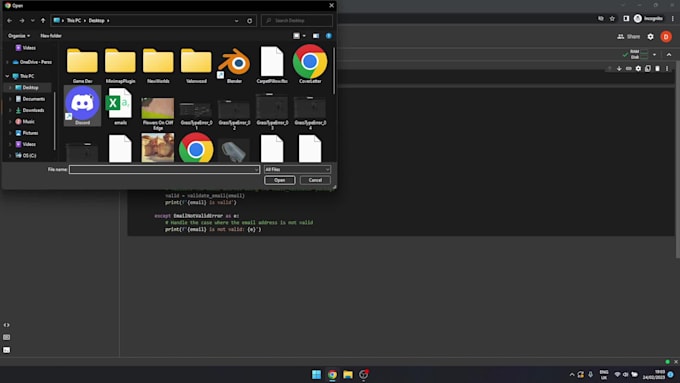
Task: Move the Colab cell down
Action: (x=619, y=69)
